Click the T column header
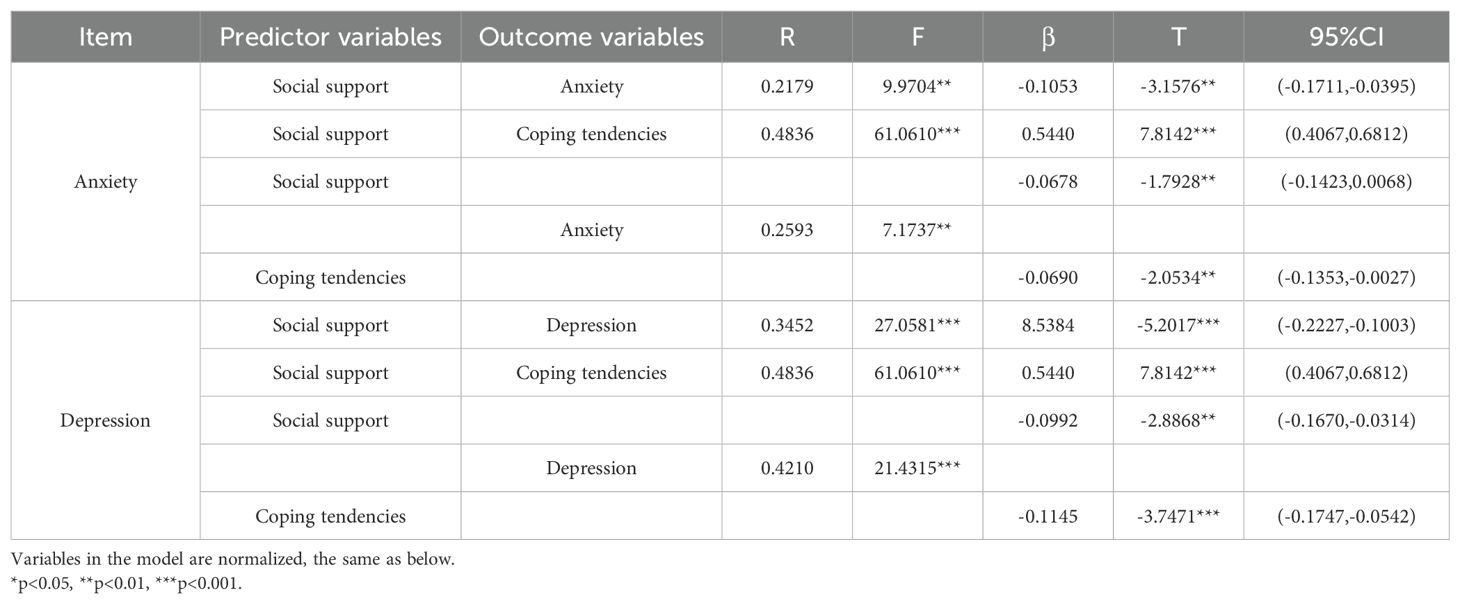Viewport: 1460px width, 604px height. [x=1178, y=37]
